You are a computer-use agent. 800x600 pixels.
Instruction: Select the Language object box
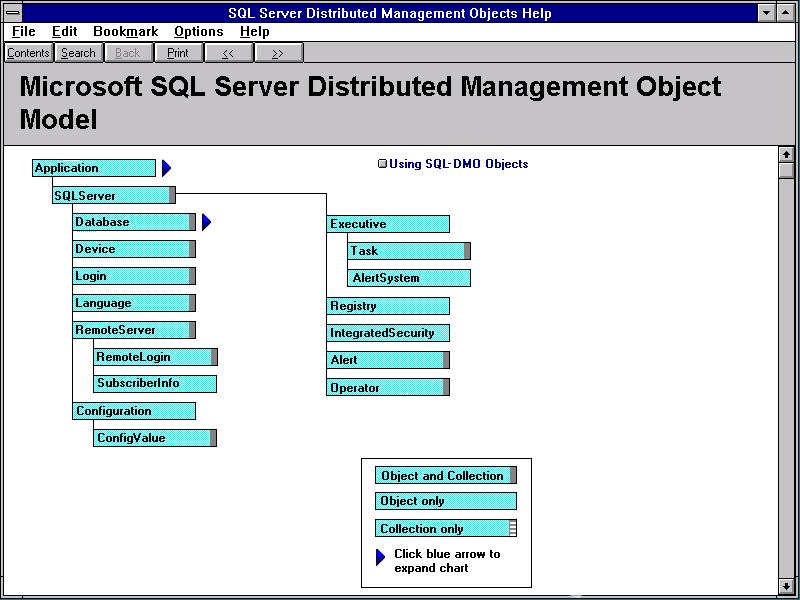tap(134, 303)
